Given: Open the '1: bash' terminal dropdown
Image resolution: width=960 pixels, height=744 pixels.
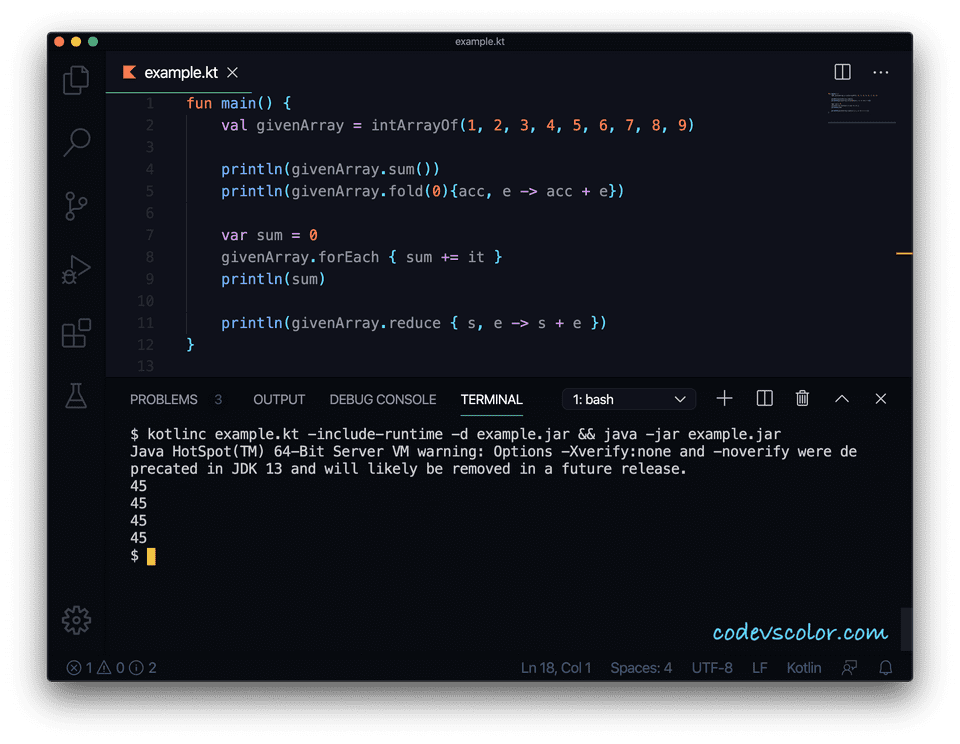Looking at the screenshot, I should tap(628, 398).
